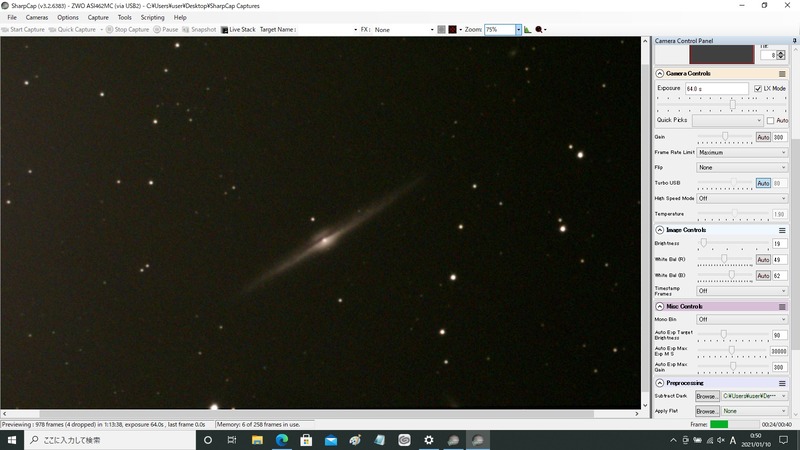Viewport: 800px width, 450px height.
Task: Open the Cameras menu
Action: pyautogui.click(x=37, y=17)
